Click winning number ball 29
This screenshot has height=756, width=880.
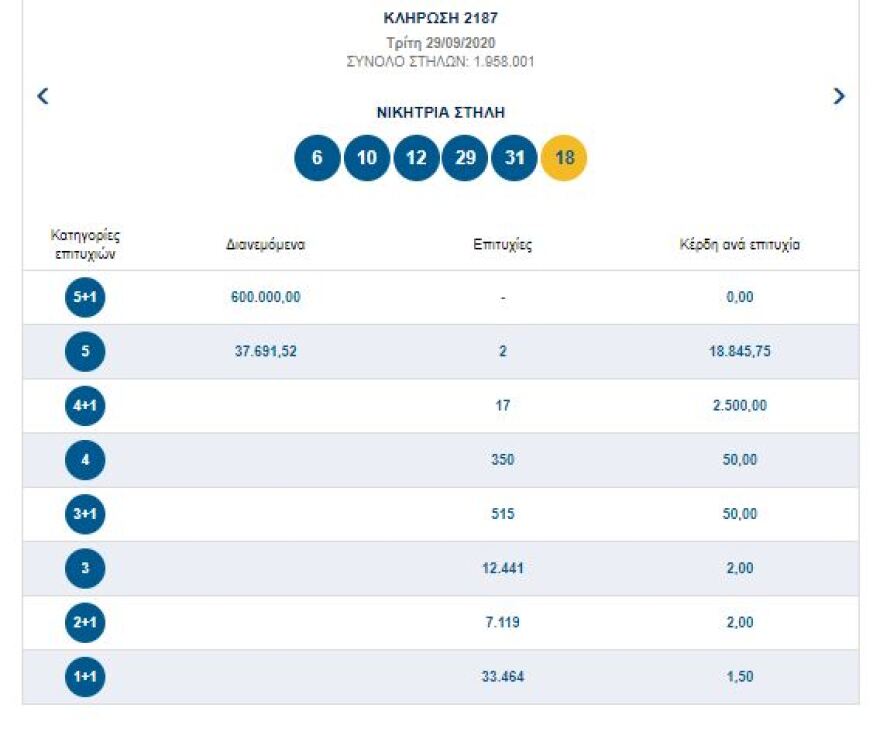(465, 158)
